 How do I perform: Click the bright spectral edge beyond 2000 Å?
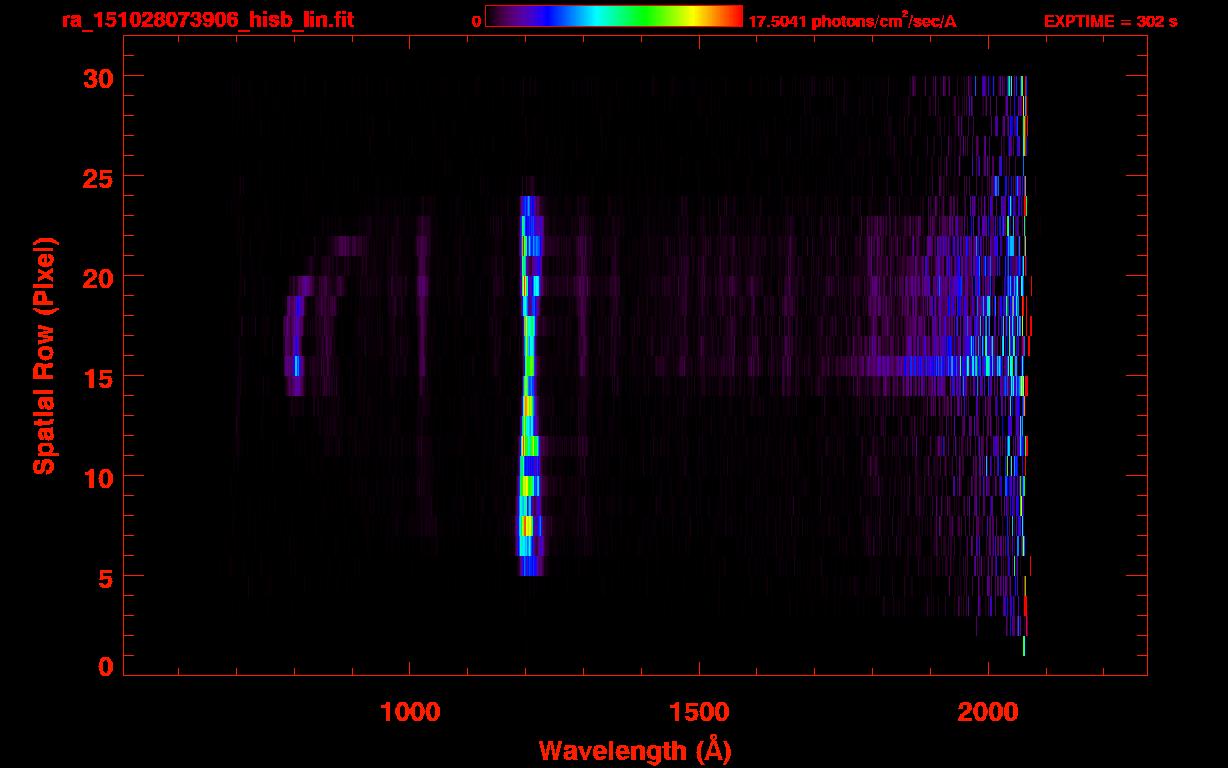coord(1023,366)
